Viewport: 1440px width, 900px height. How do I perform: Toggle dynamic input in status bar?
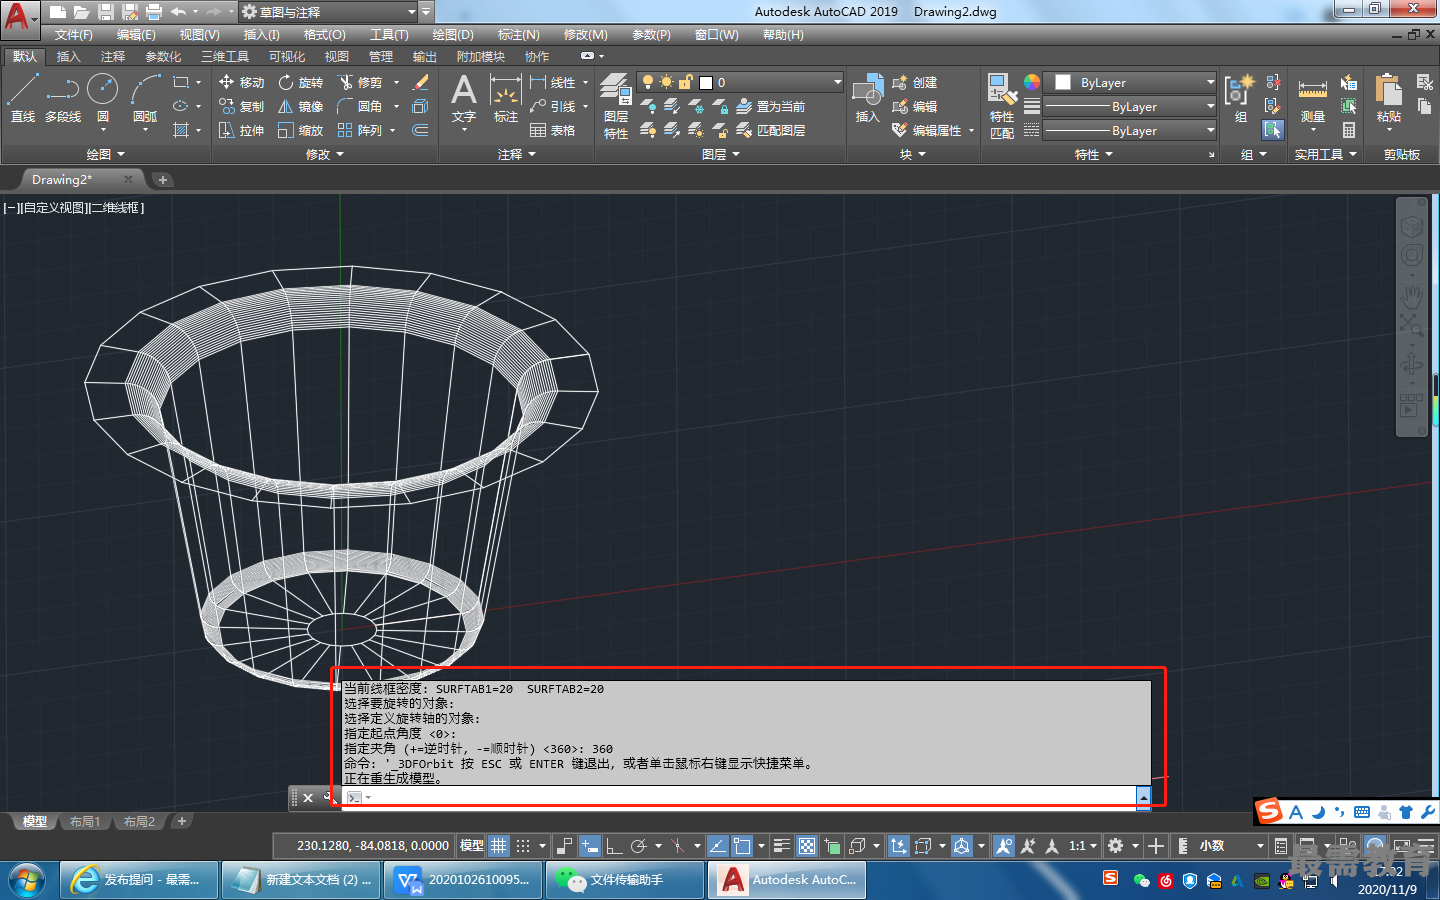click(590, 846)
